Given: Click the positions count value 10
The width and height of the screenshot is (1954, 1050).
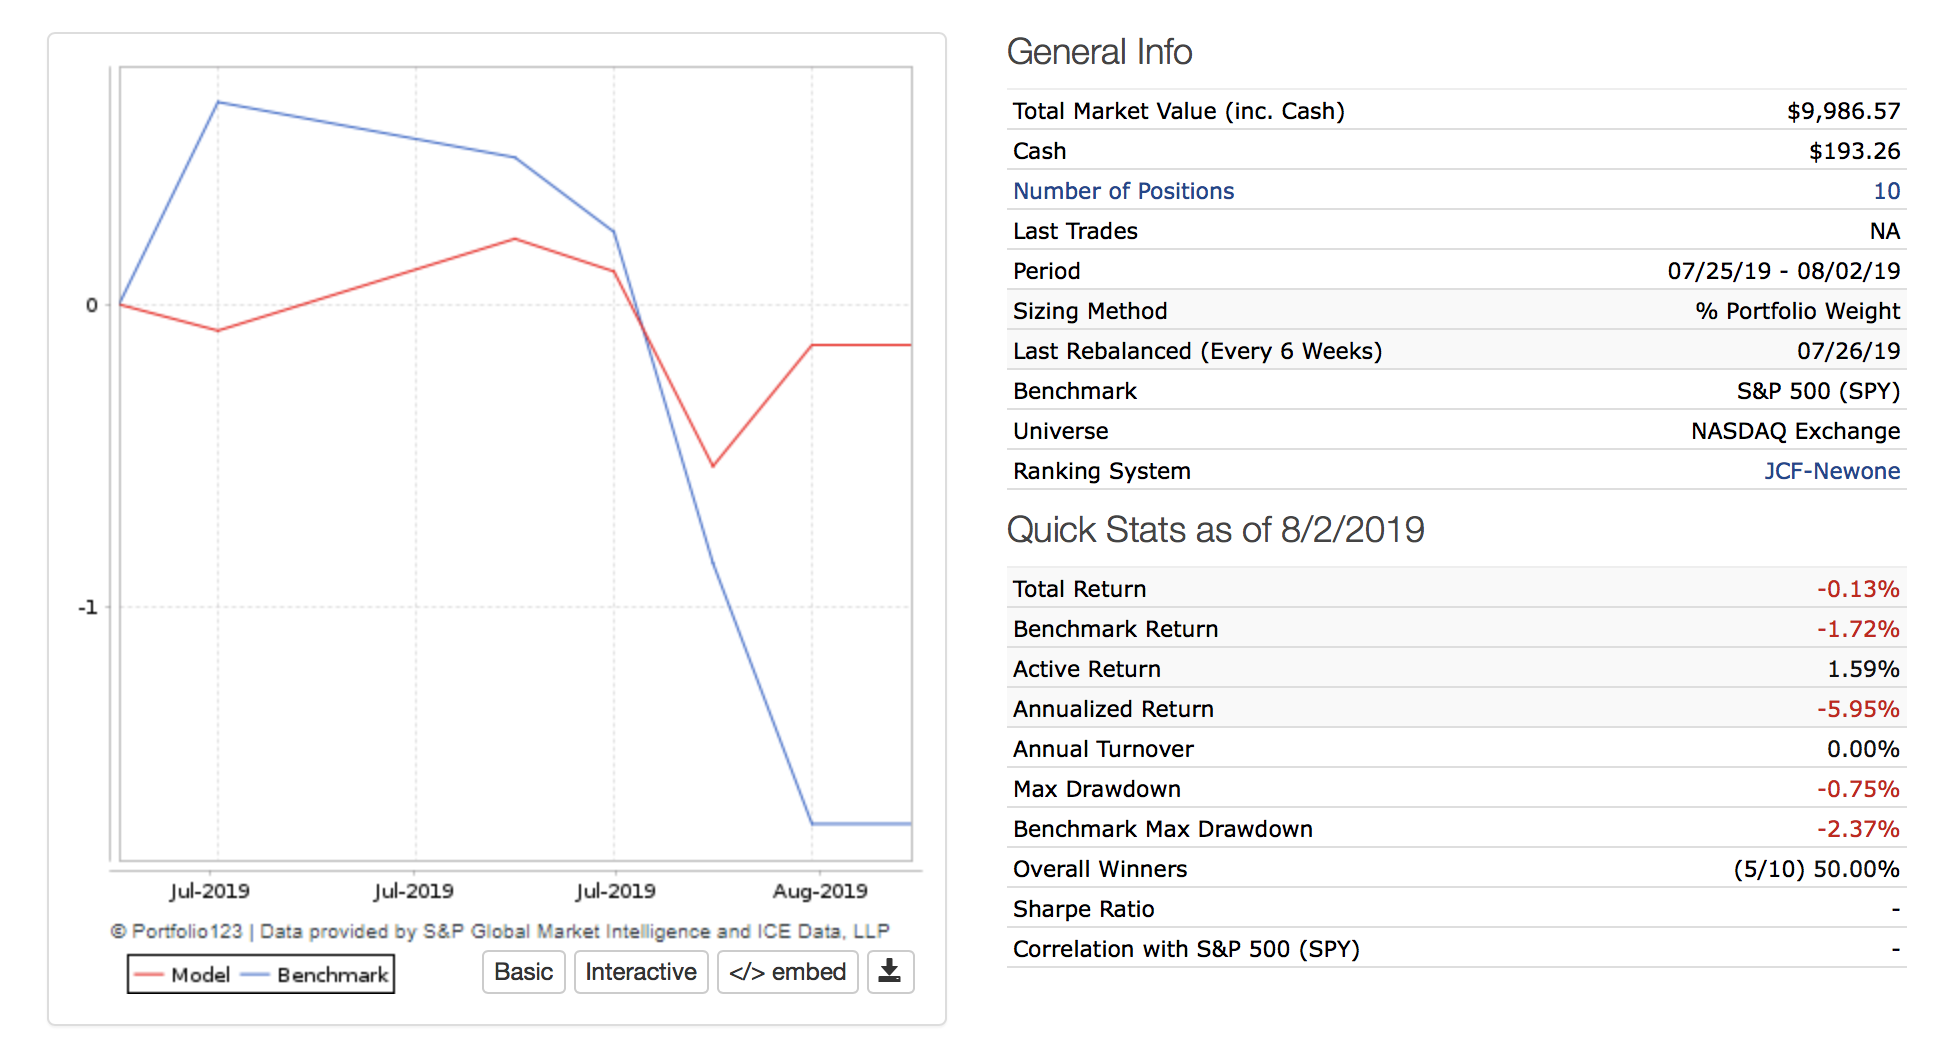Looking at the screenshot, I should 1886,191.
